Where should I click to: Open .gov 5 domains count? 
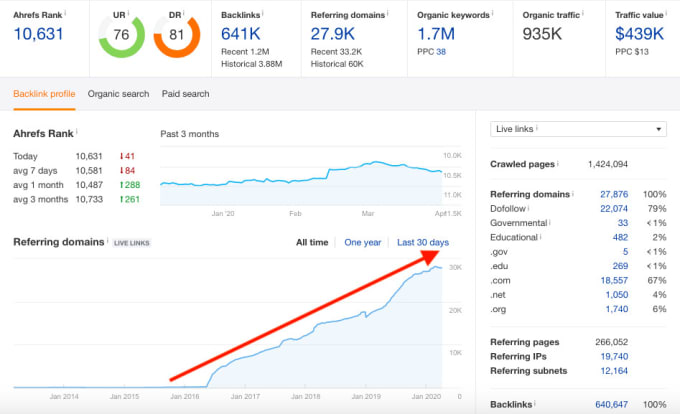click(625, 251)
